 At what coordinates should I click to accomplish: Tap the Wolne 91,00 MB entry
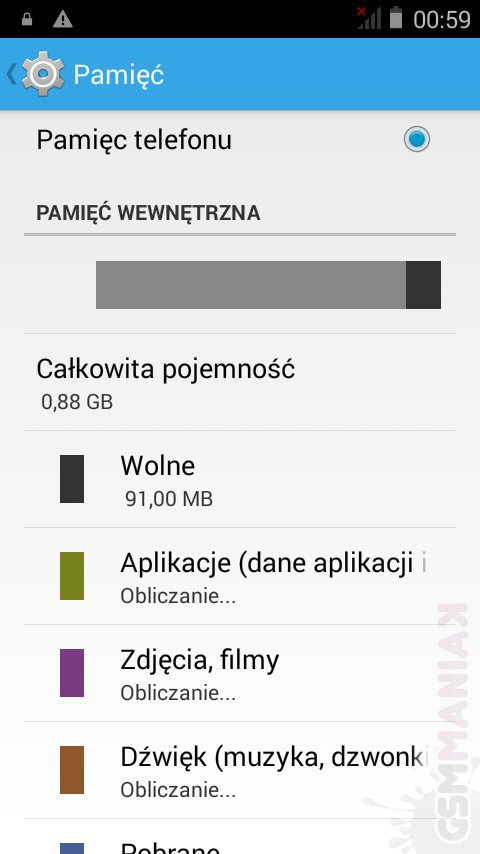coord(240,479)
